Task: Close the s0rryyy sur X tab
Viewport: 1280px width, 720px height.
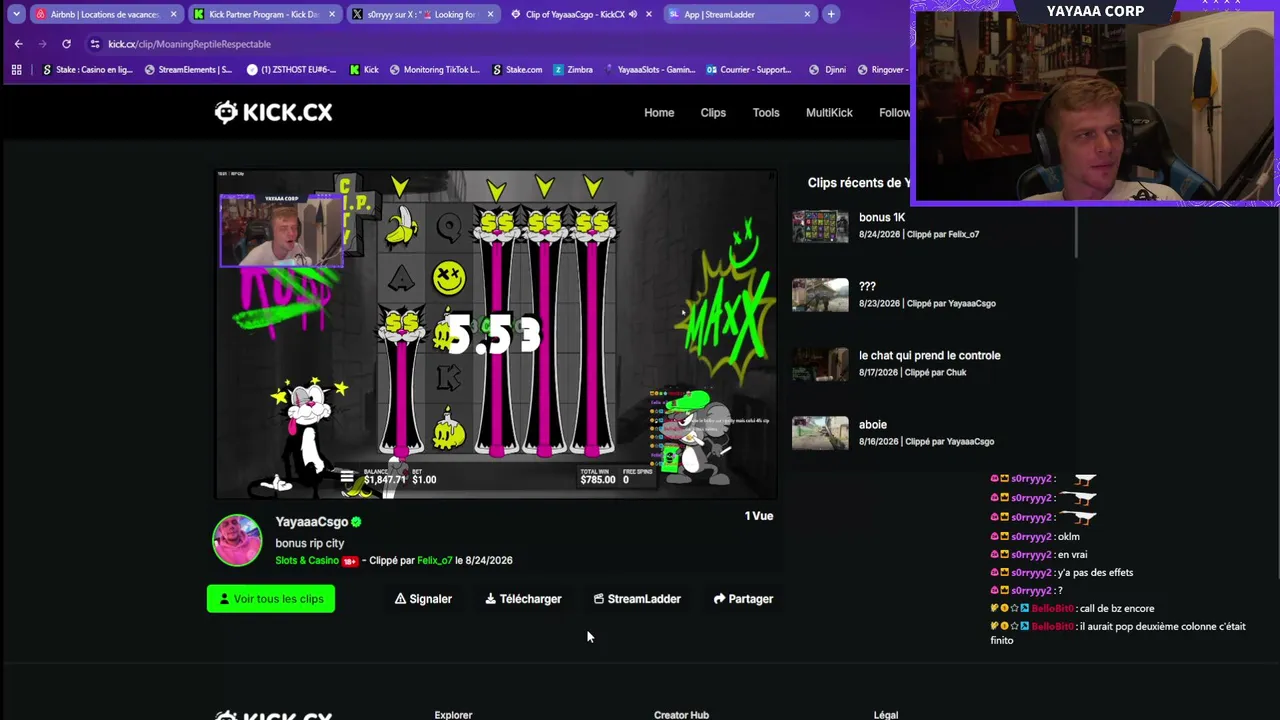Action: (x=490, y=14)
